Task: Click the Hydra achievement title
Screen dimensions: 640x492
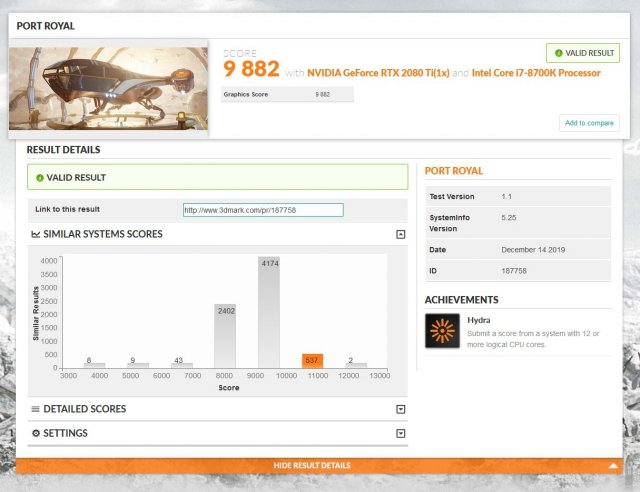Action: pyautogui.click(x=479, y=320)
